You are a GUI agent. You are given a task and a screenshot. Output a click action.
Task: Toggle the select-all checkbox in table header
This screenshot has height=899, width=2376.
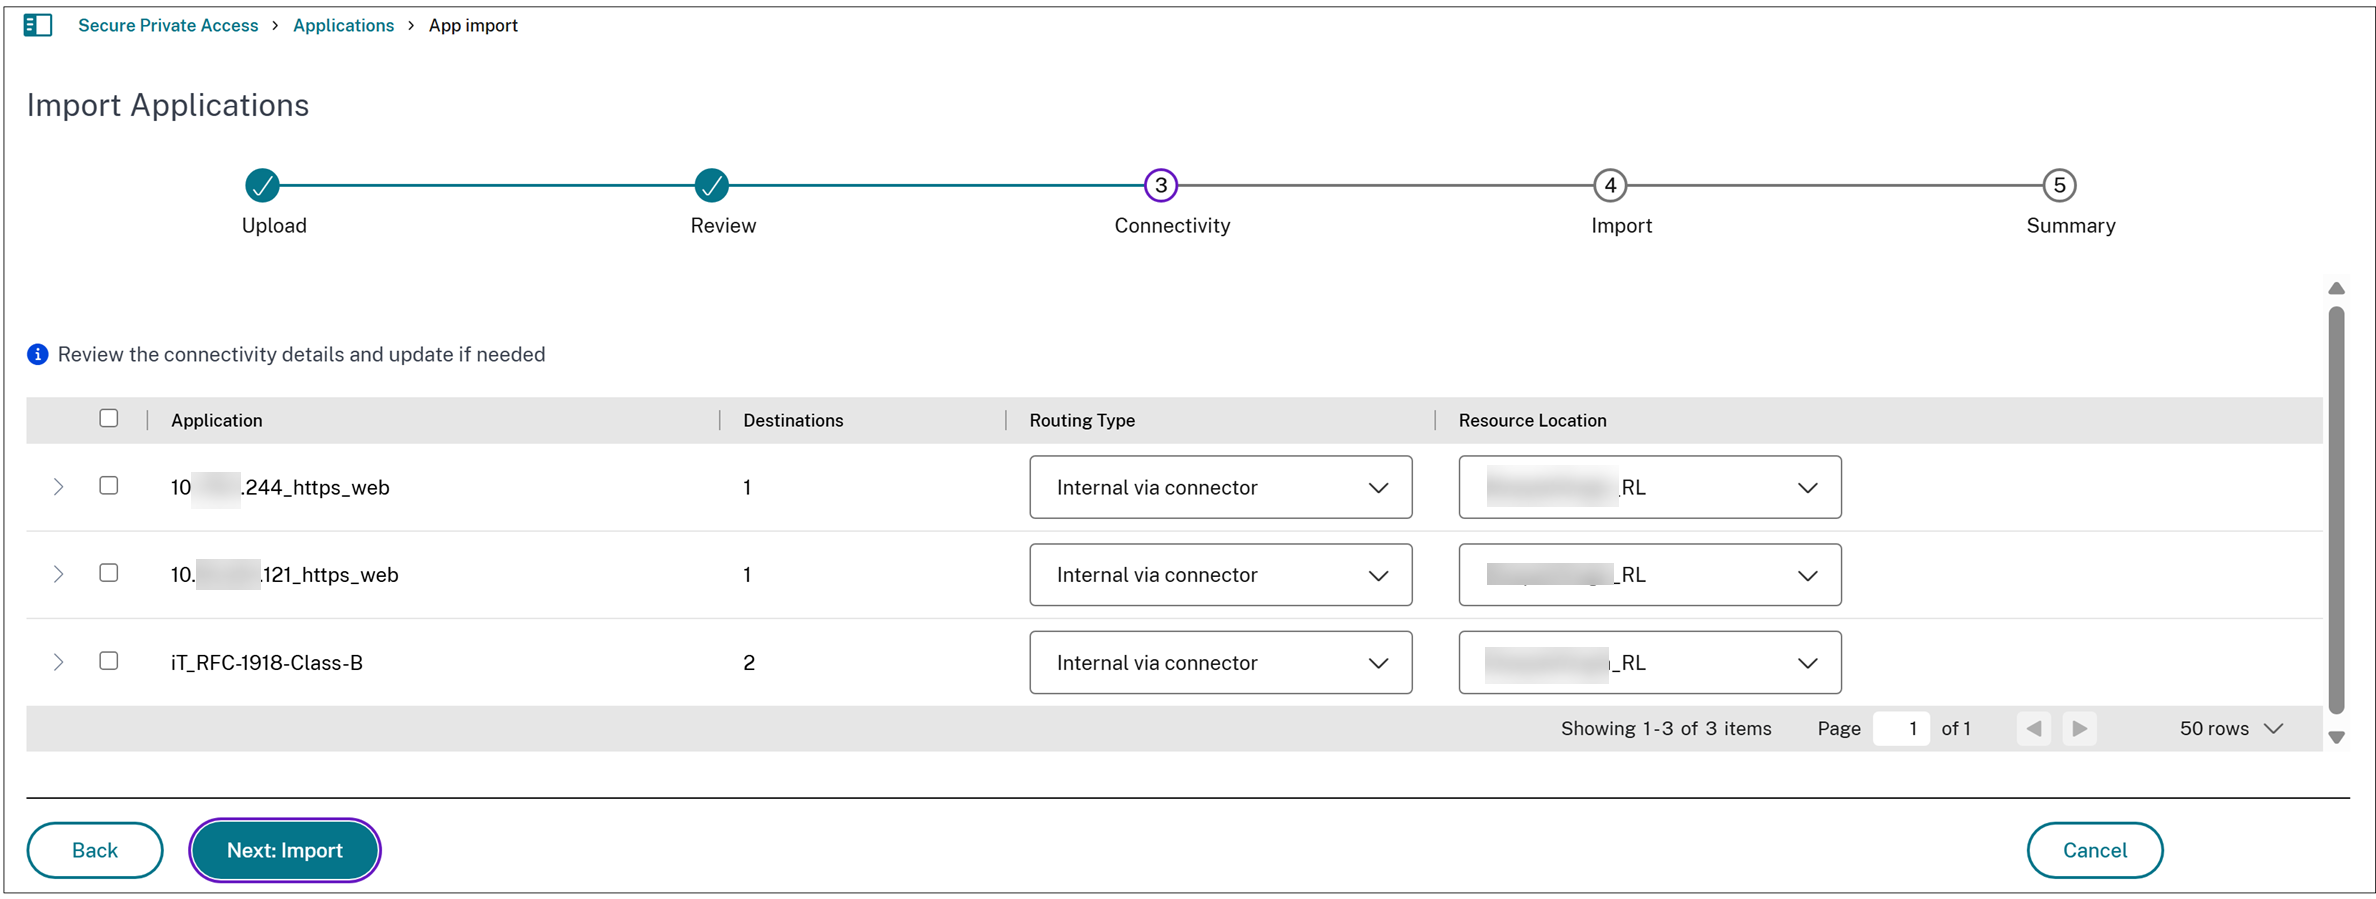pyautogui.click(x=109, y=419)
